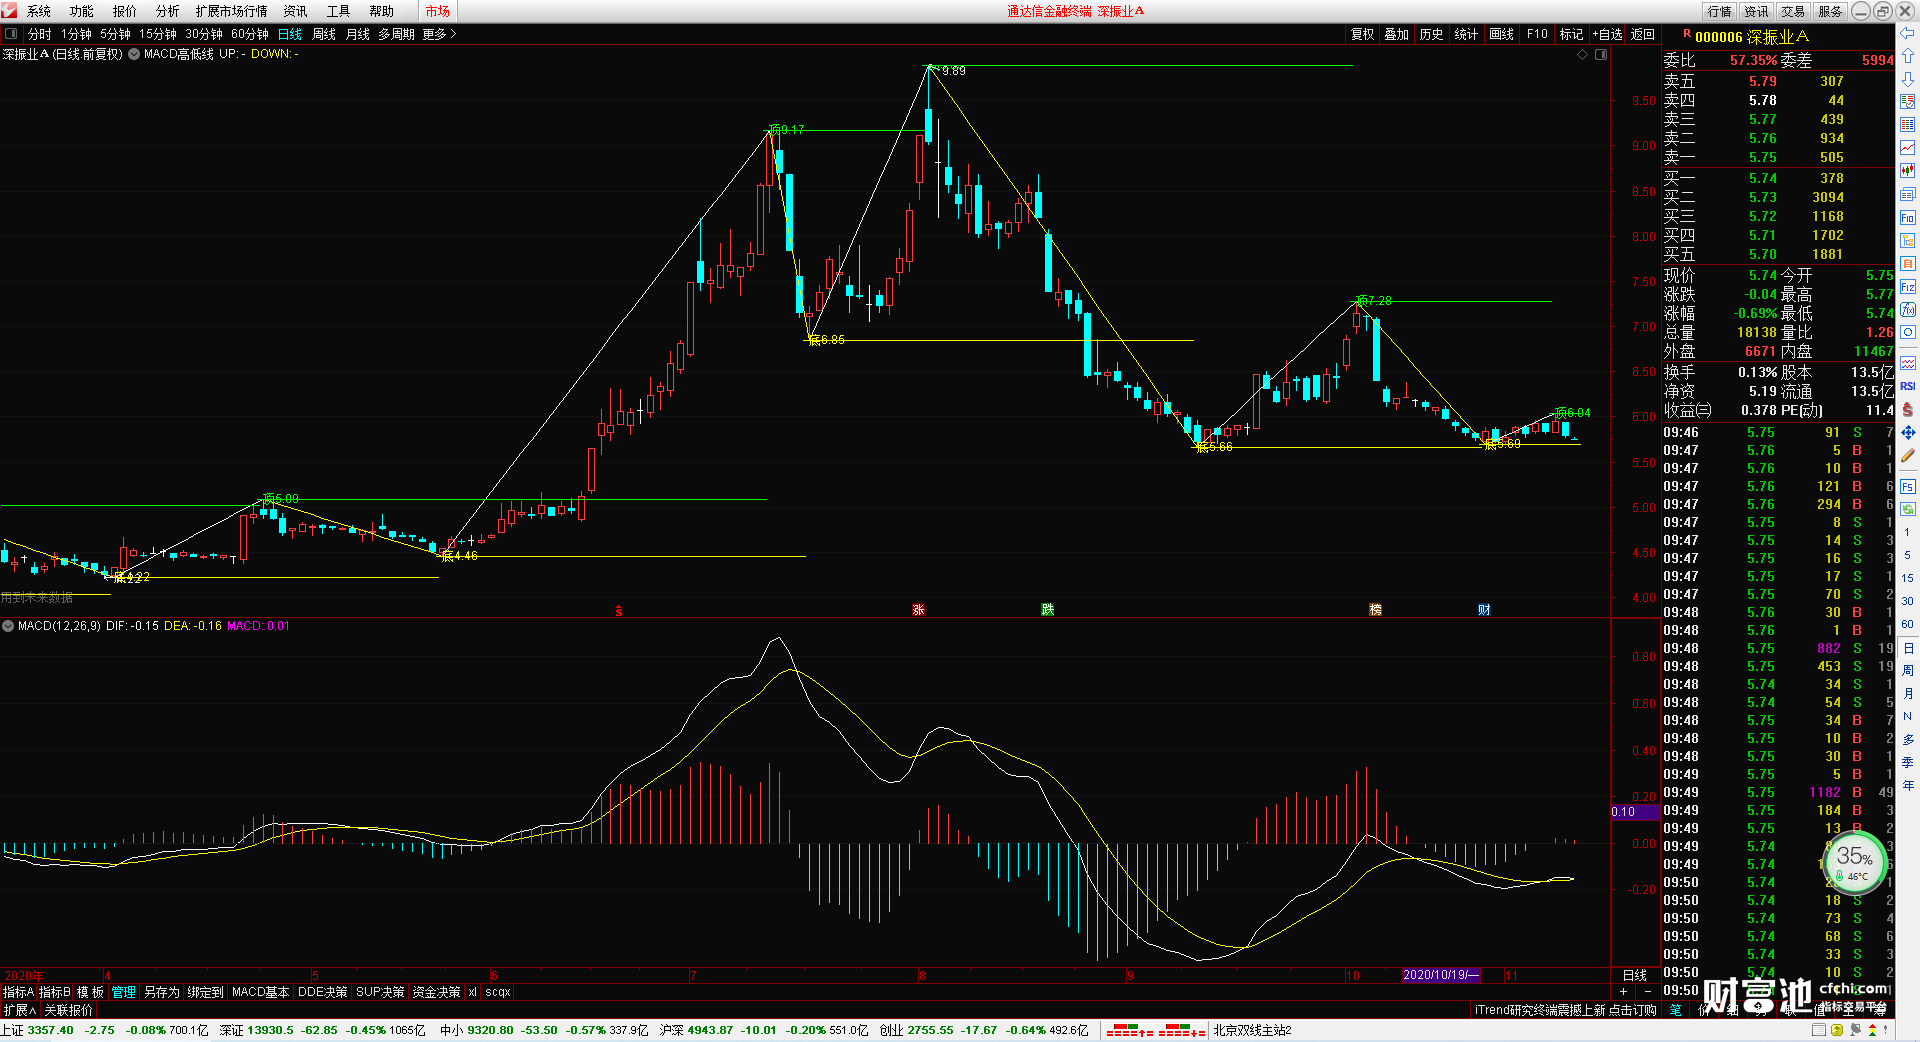This screenshot has width=1920, height=1042.
Task: Switch to the 周线 weekly period
Action: (x=324, y=34)
